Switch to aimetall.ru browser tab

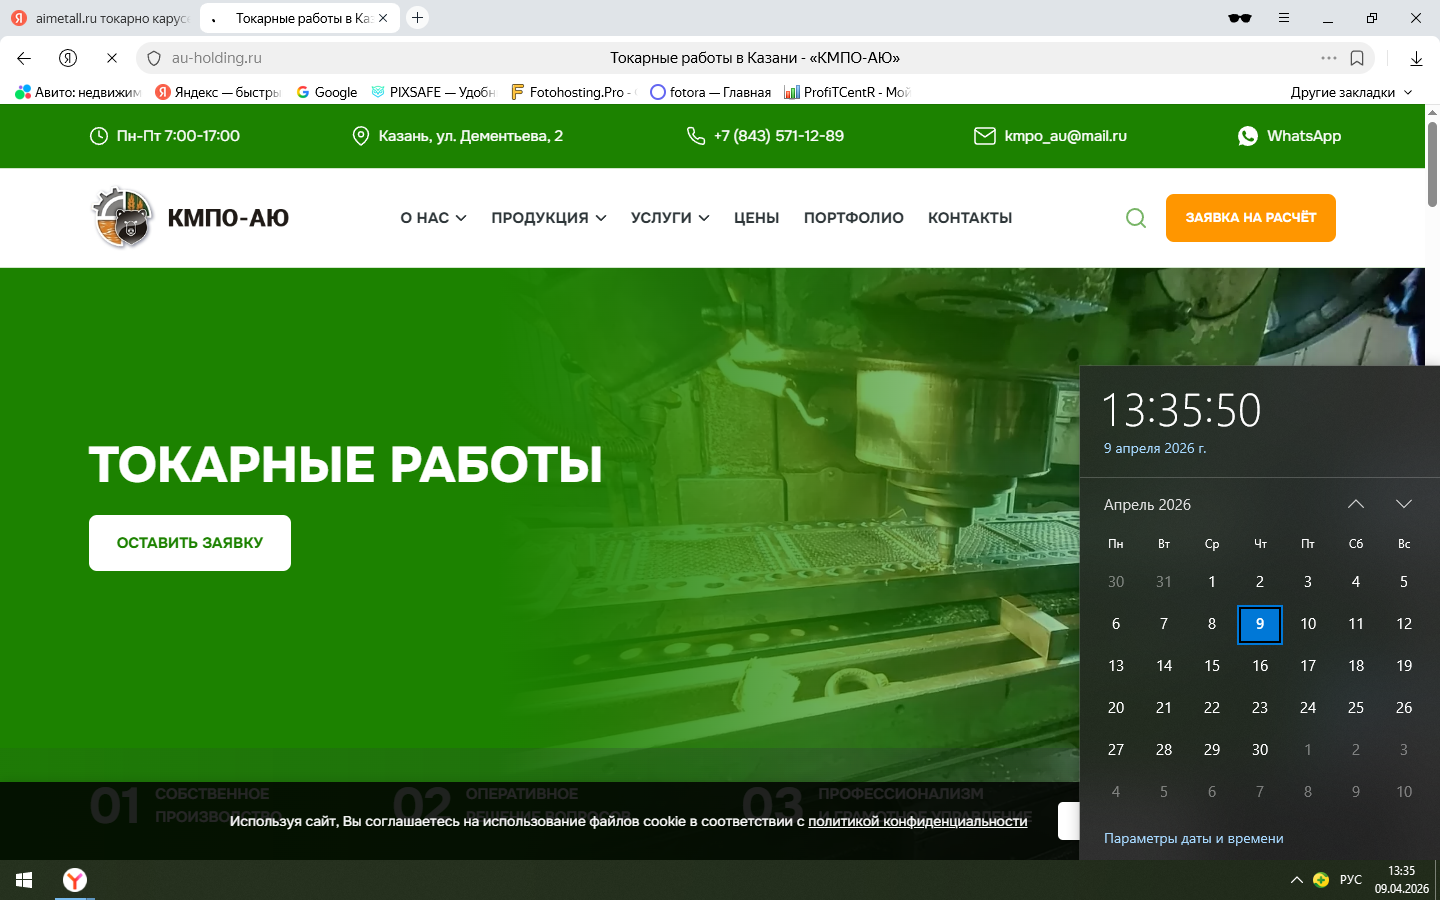[x=100, y=18]
